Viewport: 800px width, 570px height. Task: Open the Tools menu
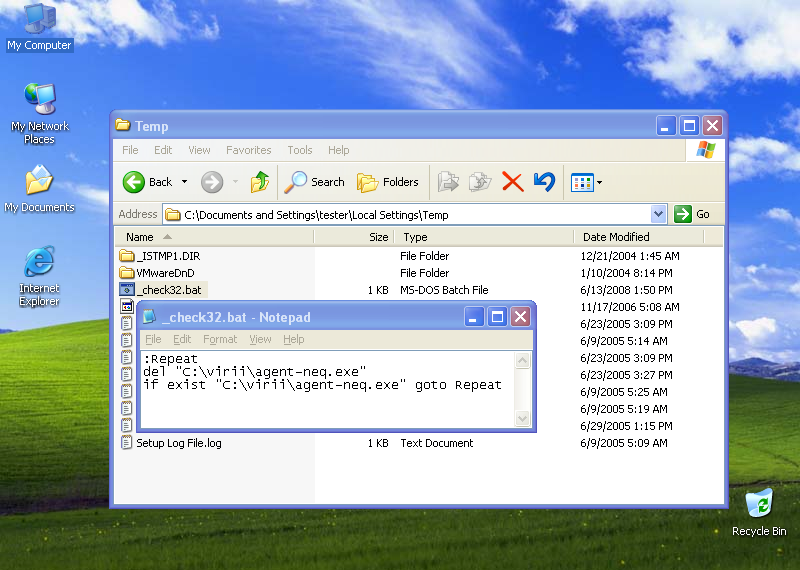pos(299,150)
